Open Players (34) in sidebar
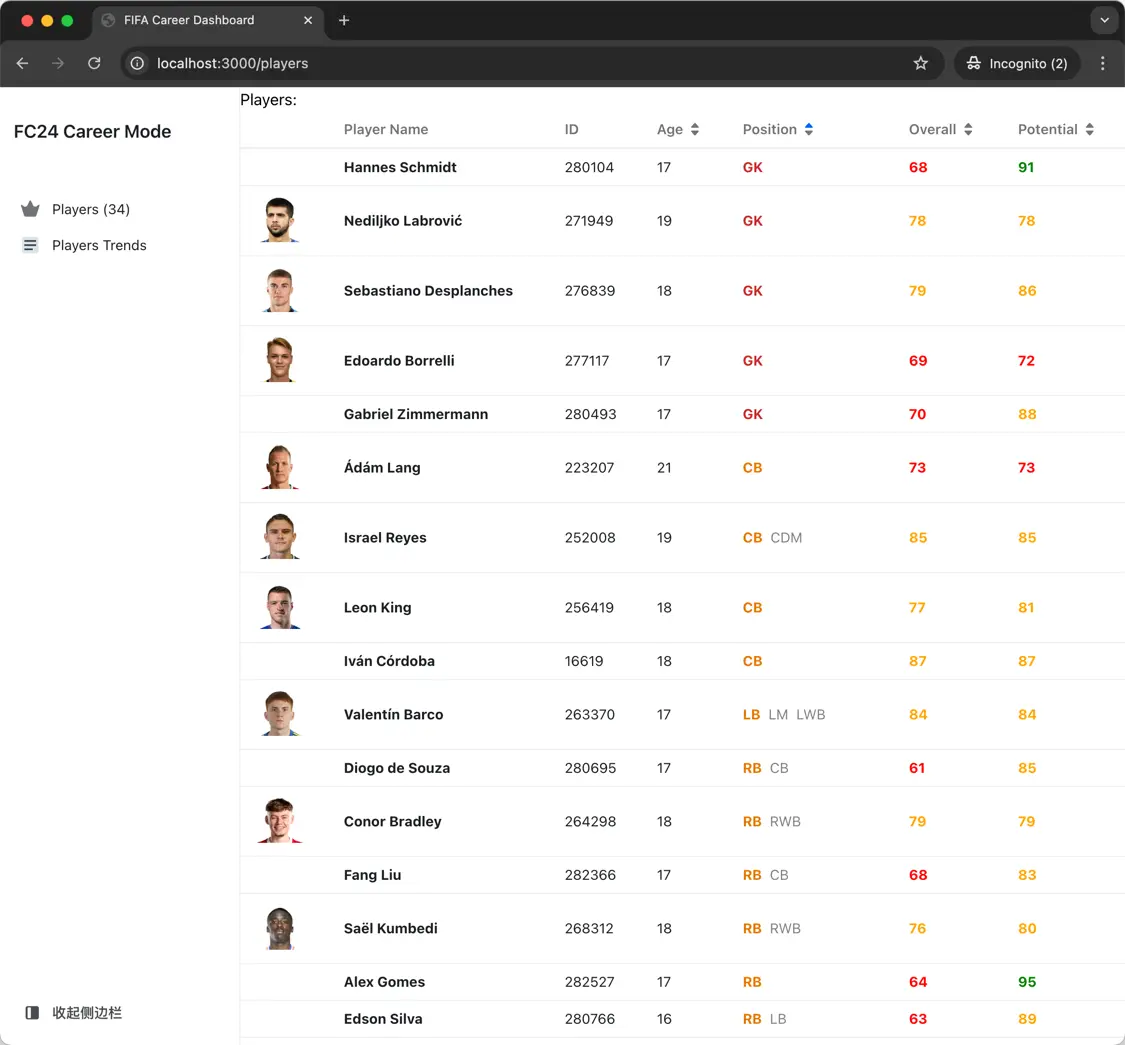The image size is (1125, 1045). coord(90,209)
